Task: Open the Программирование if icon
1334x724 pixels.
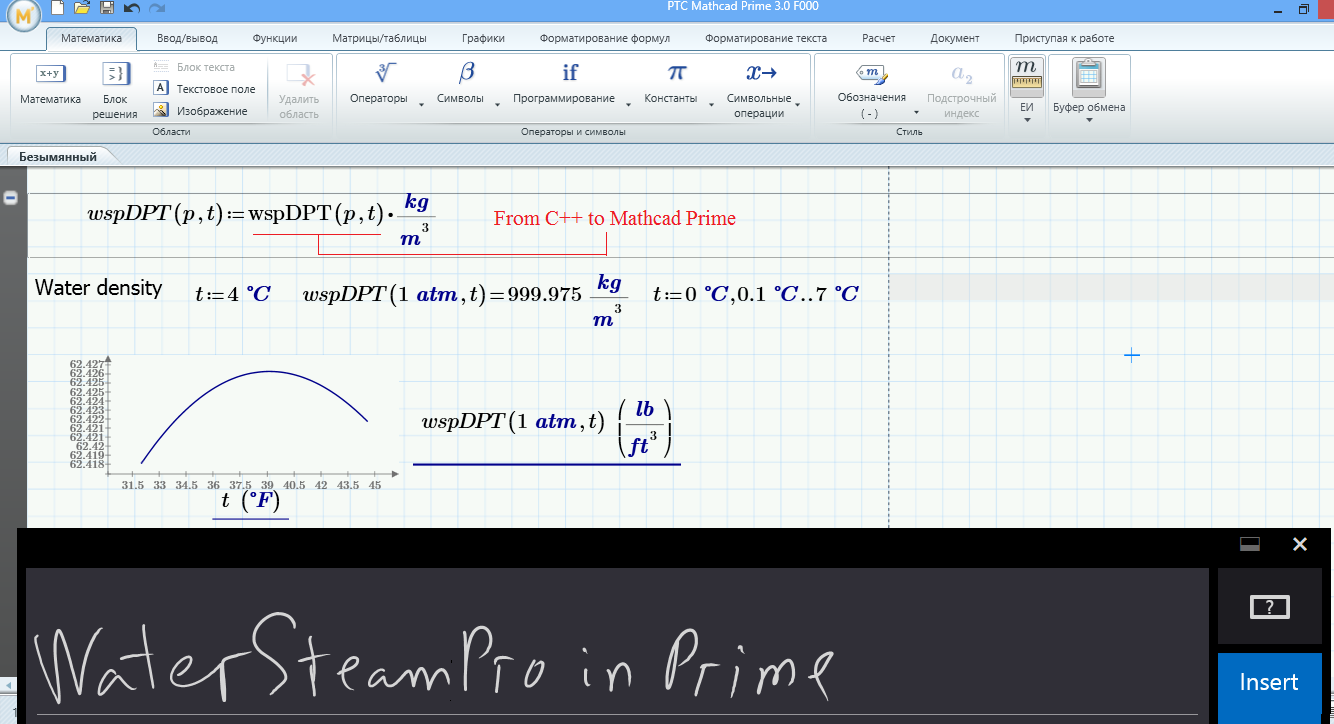Action: point(569,73)
